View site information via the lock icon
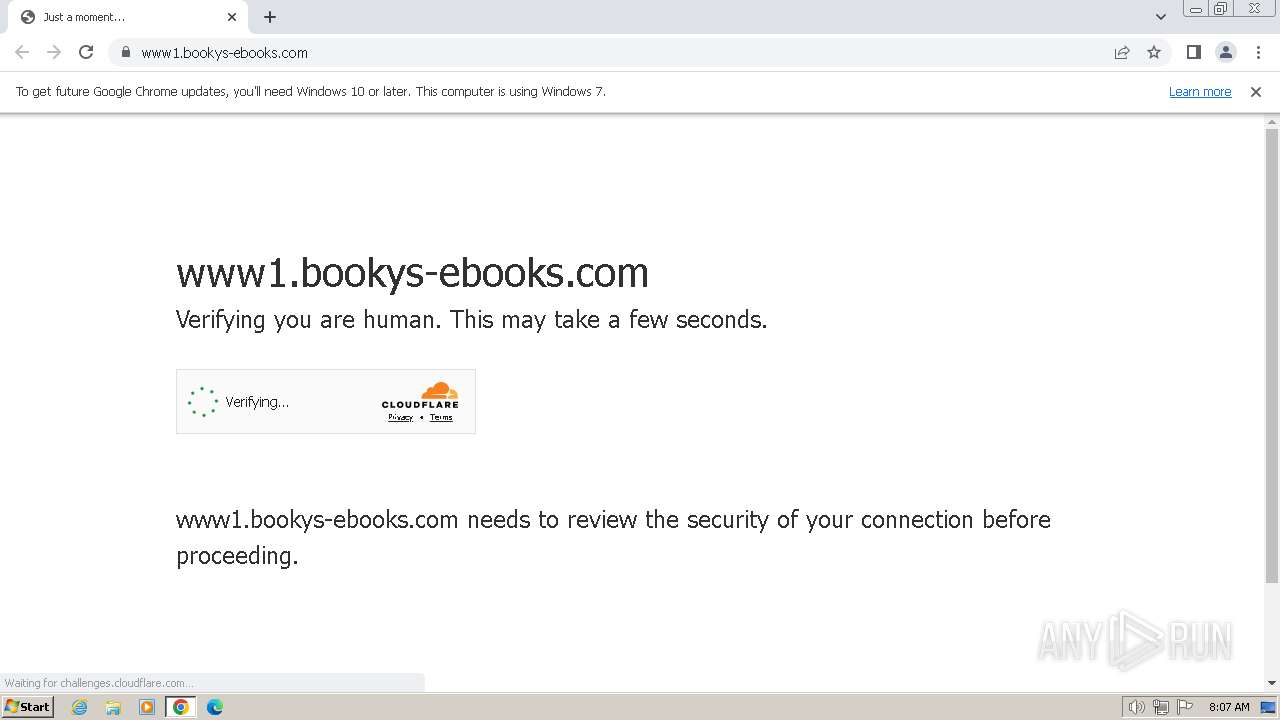This screenshot has width=1280, height=720. [x=125, y=52]
